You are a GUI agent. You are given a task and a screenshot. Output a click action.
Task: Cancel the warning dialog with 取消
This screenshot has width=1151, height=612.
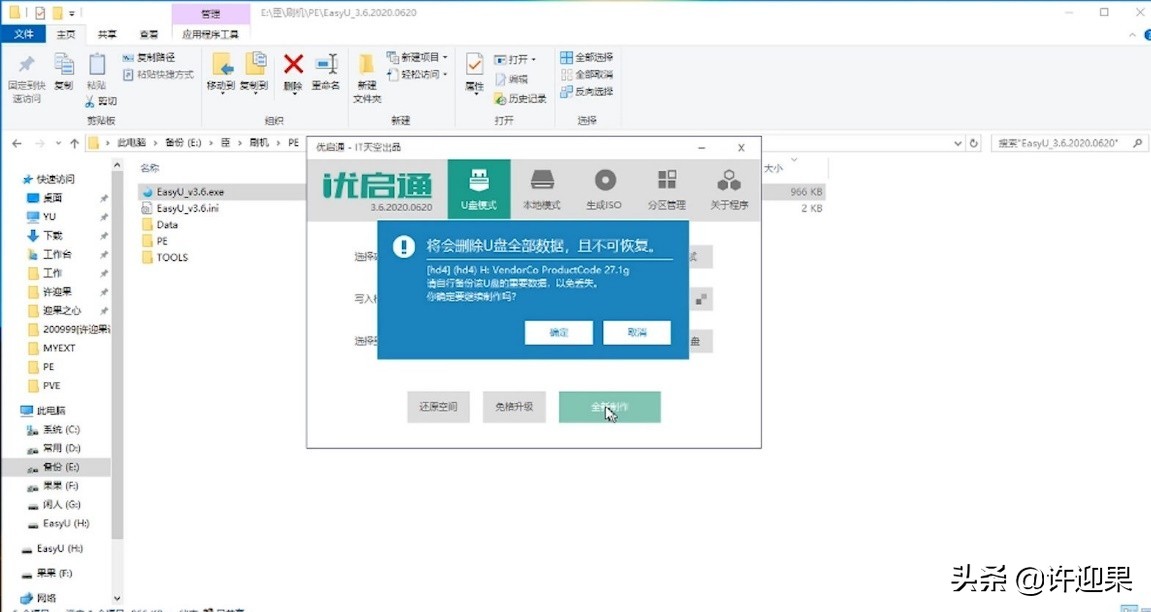point(637,332)
